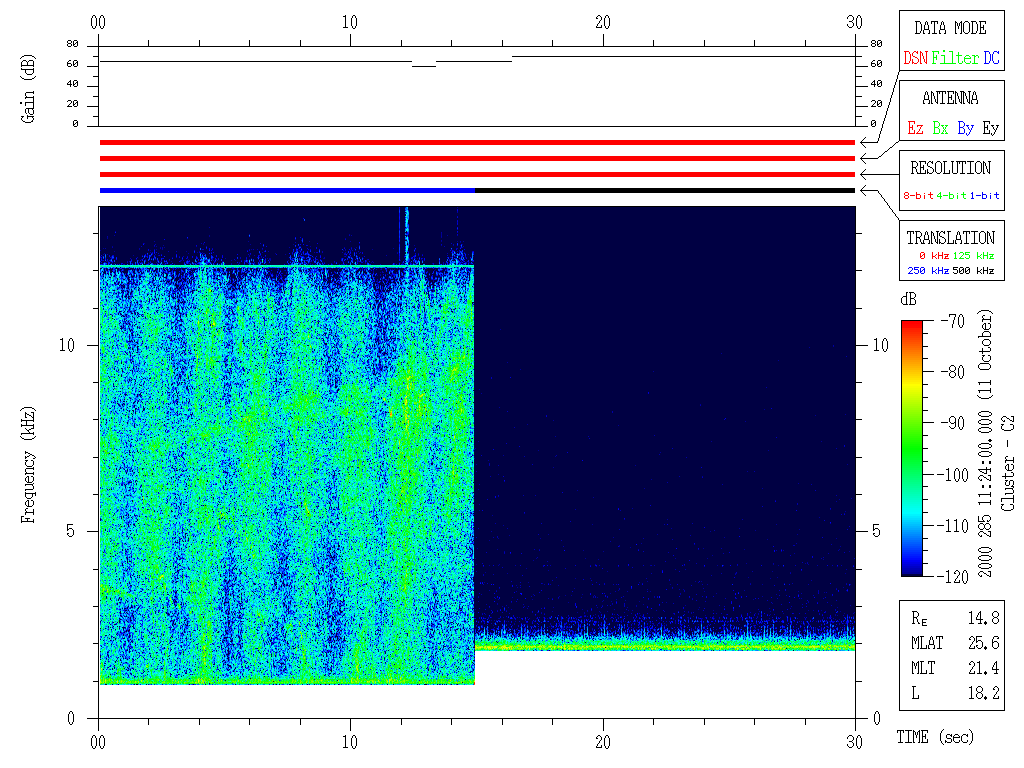
Task: Click the black Ey antenna label
Action: coord(990,128)
